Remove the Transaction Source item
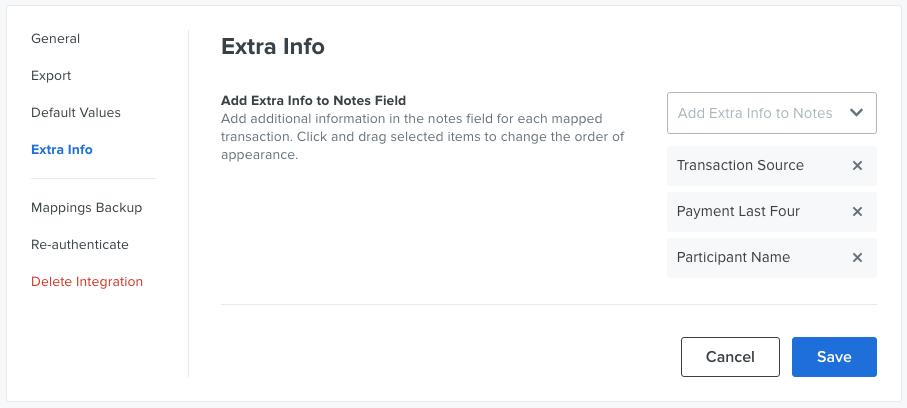Image resolution: width=907 pixels, height=408 pixels. [857, 166]
